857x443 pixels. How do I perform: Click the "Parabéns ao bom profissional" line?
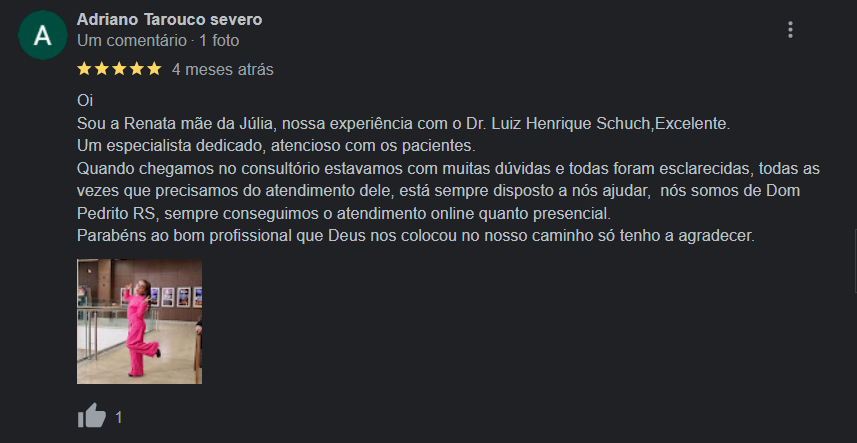pyautogui.click(x=415, y=236)
